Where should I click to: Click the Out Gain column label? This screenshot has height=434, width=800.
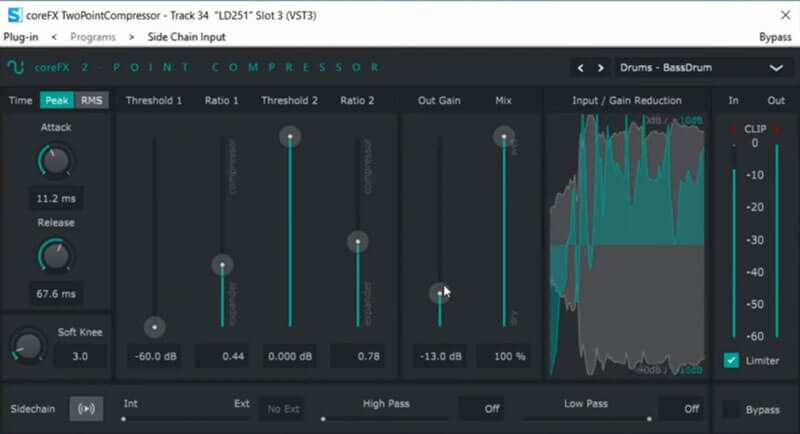tap(439, 100)
